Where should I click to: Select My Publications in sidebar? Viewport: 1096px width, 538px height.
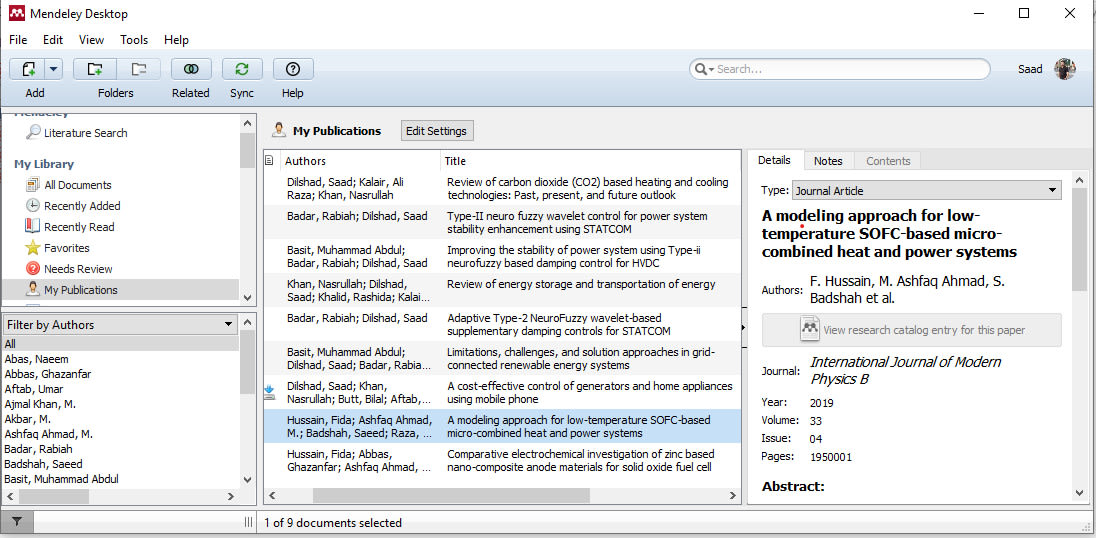click(120, 290)
